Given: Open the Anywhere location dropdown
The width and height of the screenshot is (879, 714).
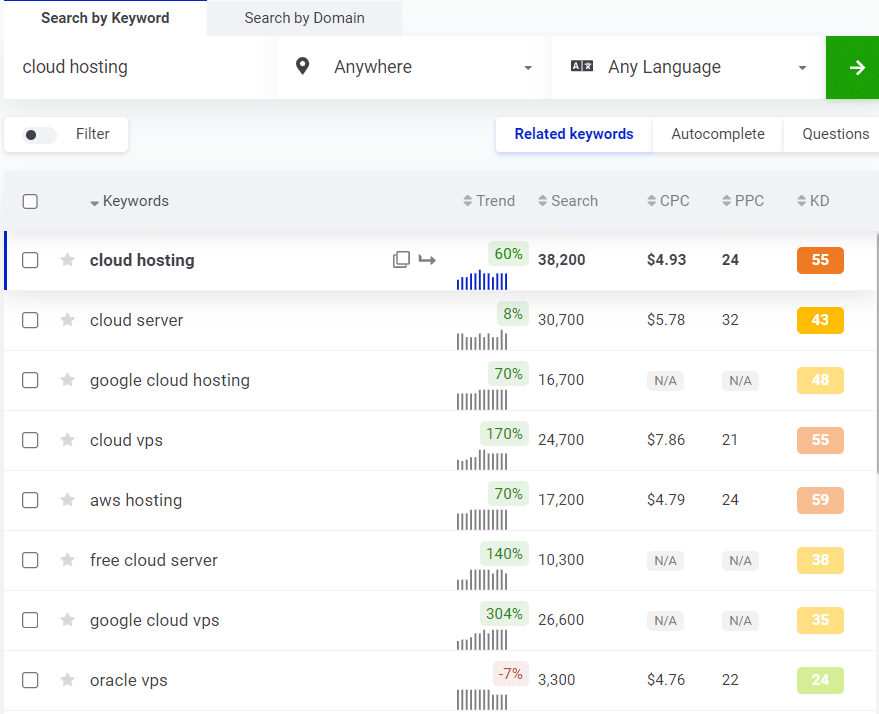Looking at the screenshot, I should (430, 67).
